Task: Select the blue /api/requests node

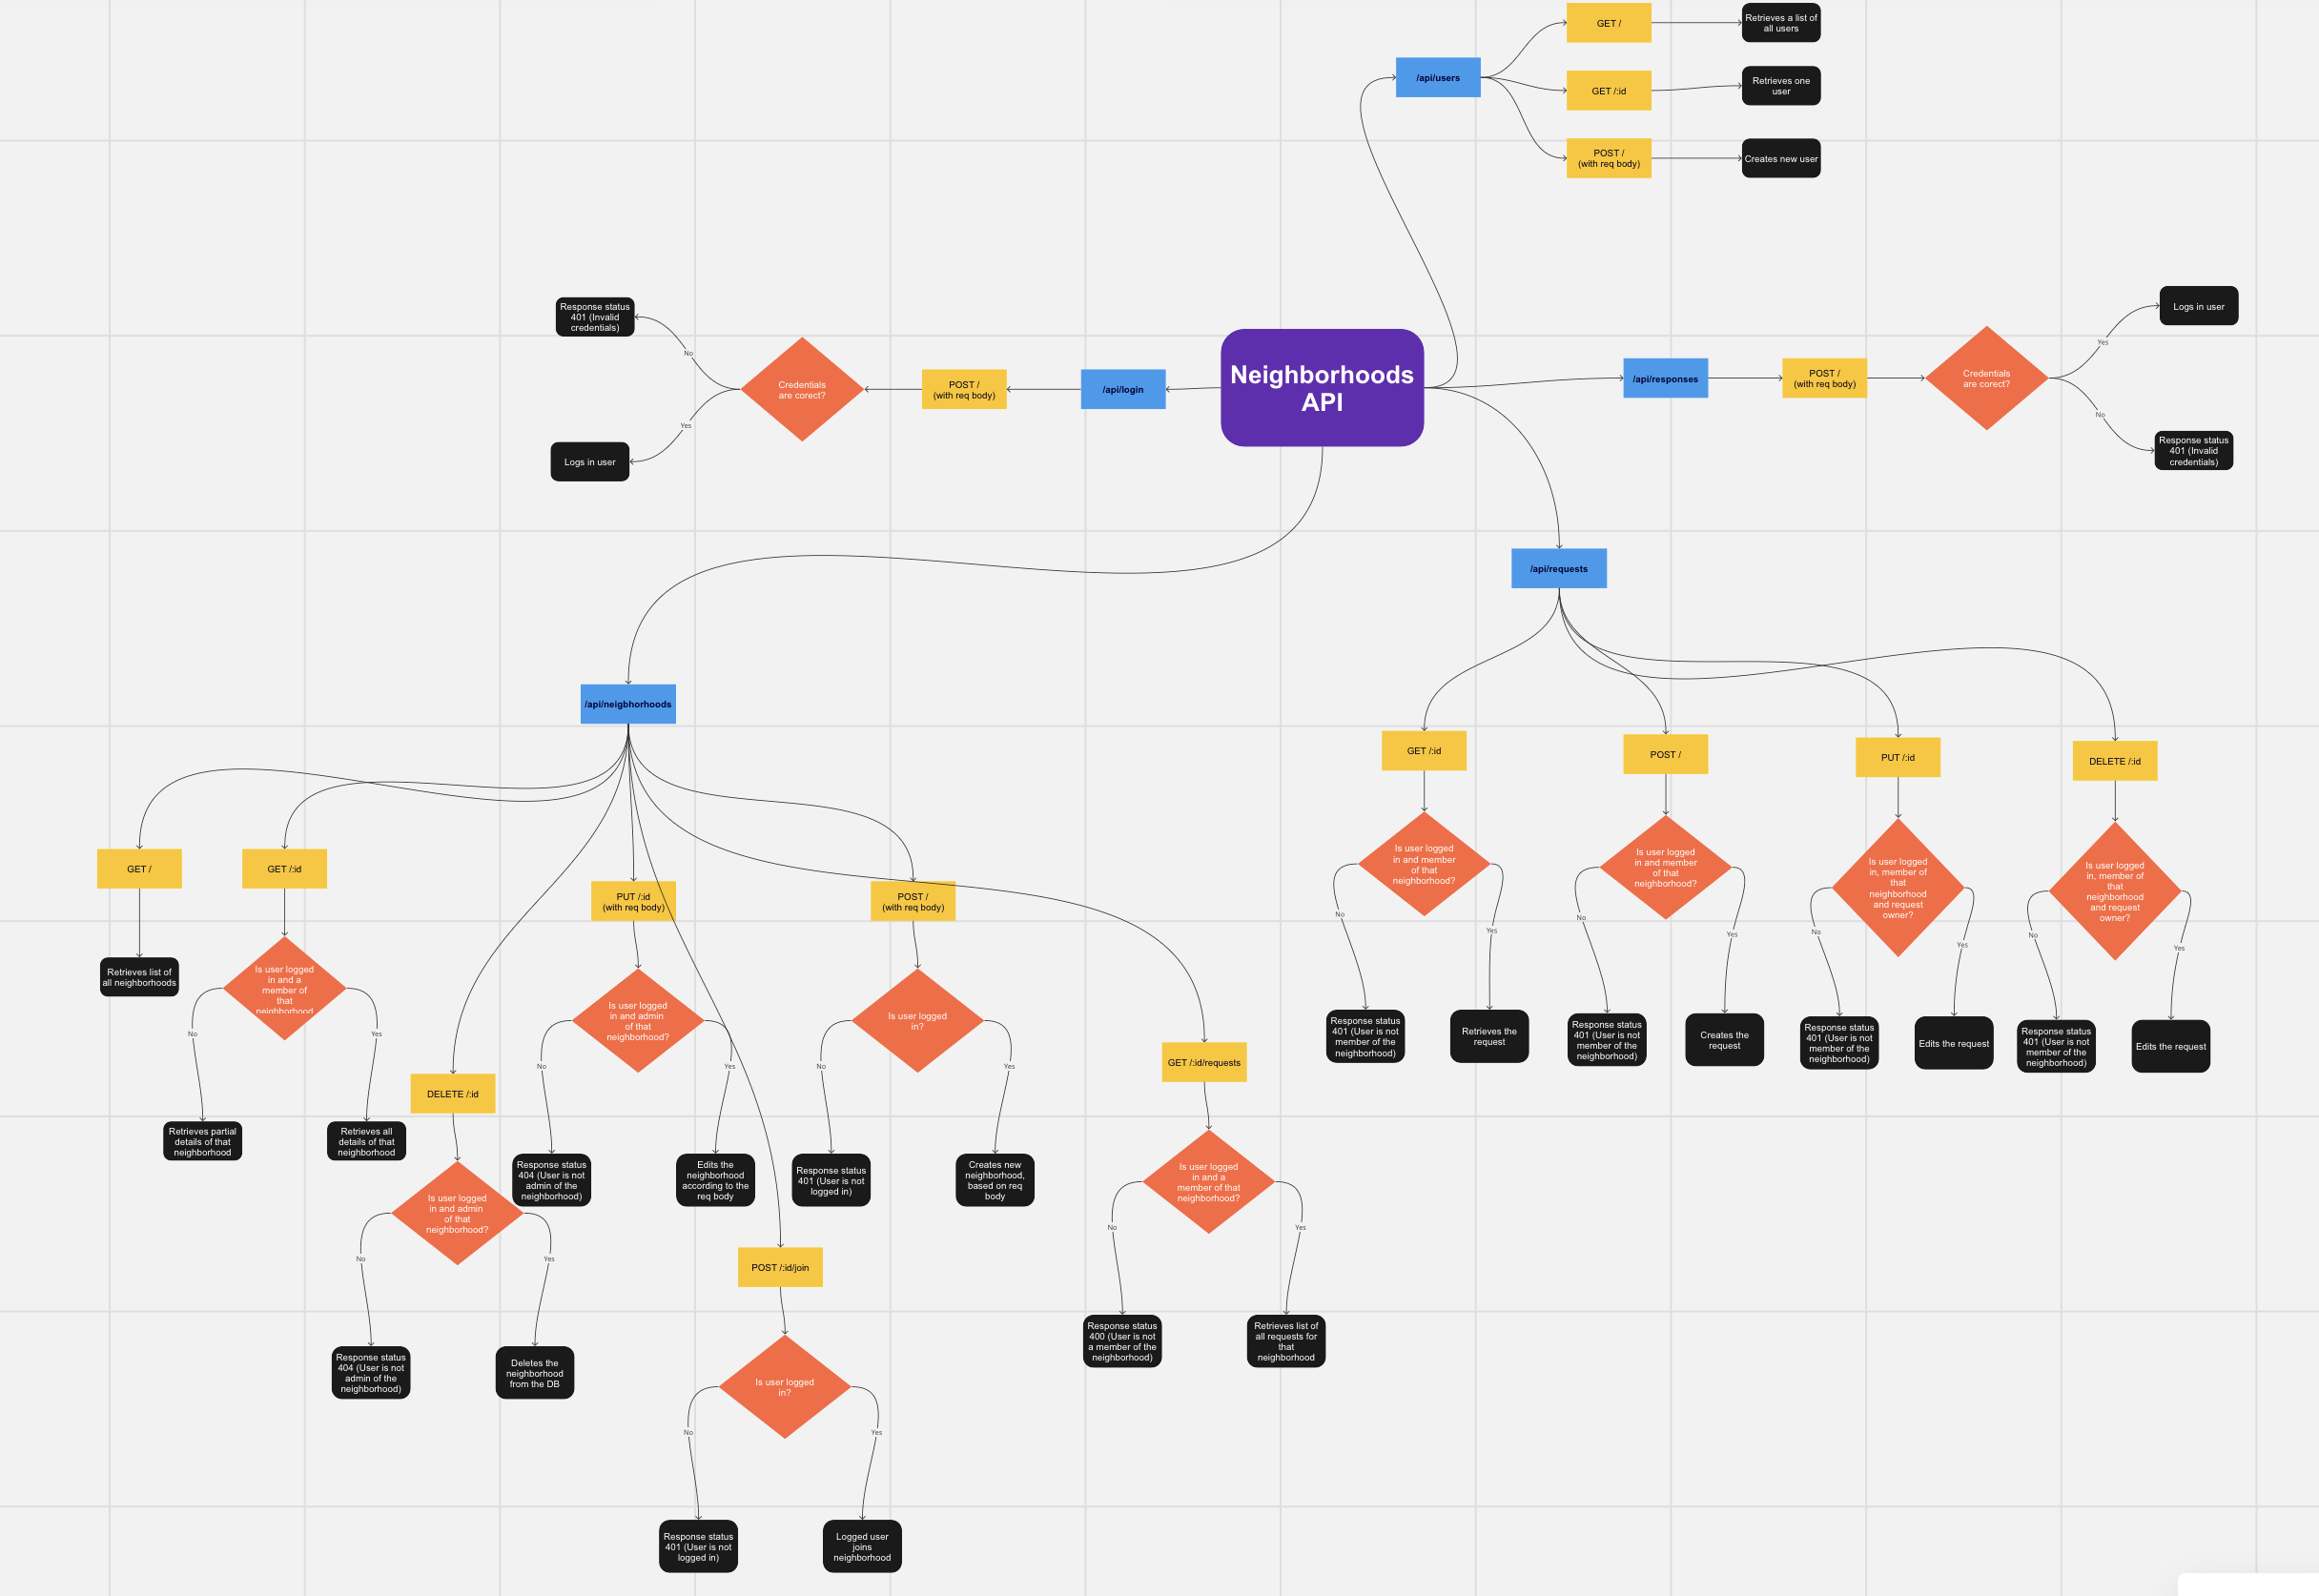Action: [x=1559, y=568]
